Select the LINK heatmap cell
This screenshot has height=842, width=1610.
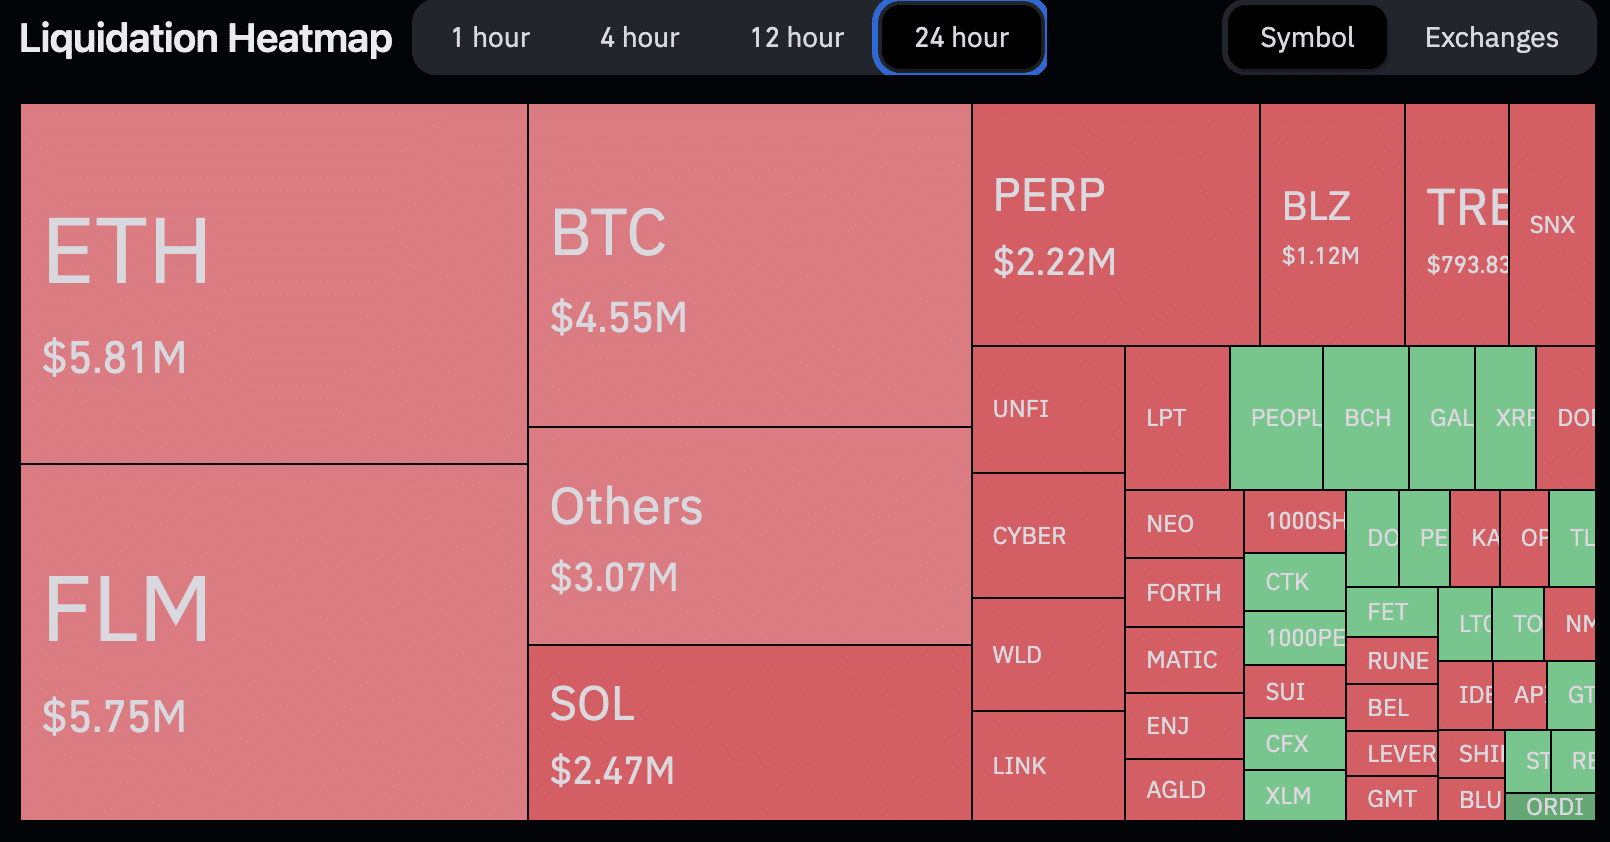pyautogui.click(x=1048, y=766)
